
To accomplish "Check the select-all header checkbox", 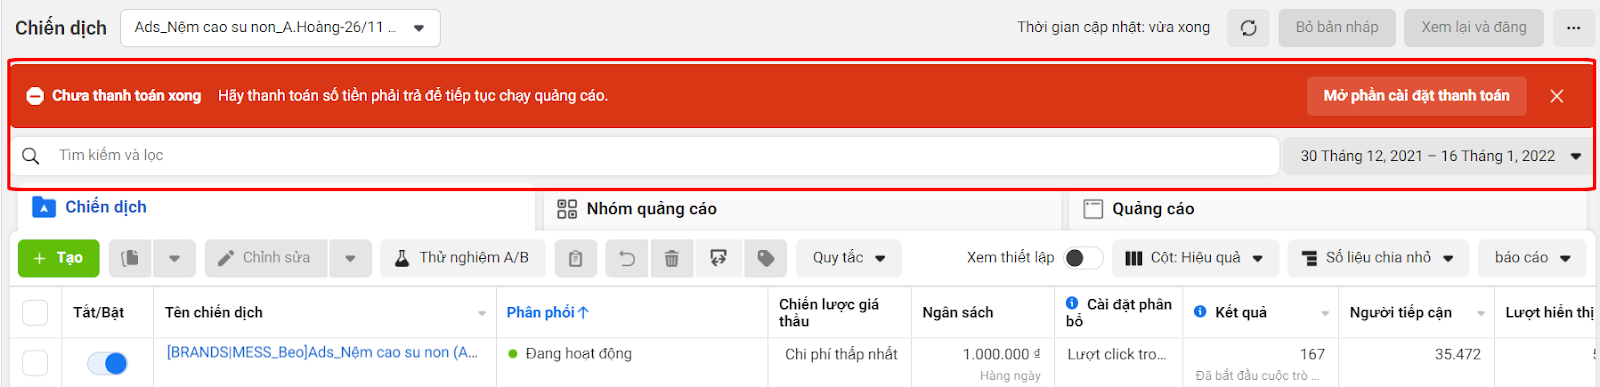I will [x=35, y=313].
